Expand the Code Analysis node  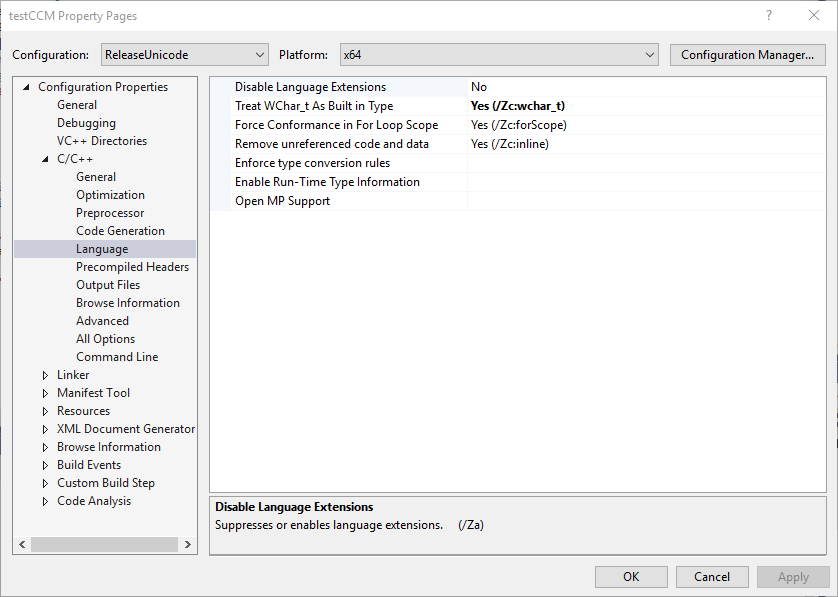coord(46,501)
